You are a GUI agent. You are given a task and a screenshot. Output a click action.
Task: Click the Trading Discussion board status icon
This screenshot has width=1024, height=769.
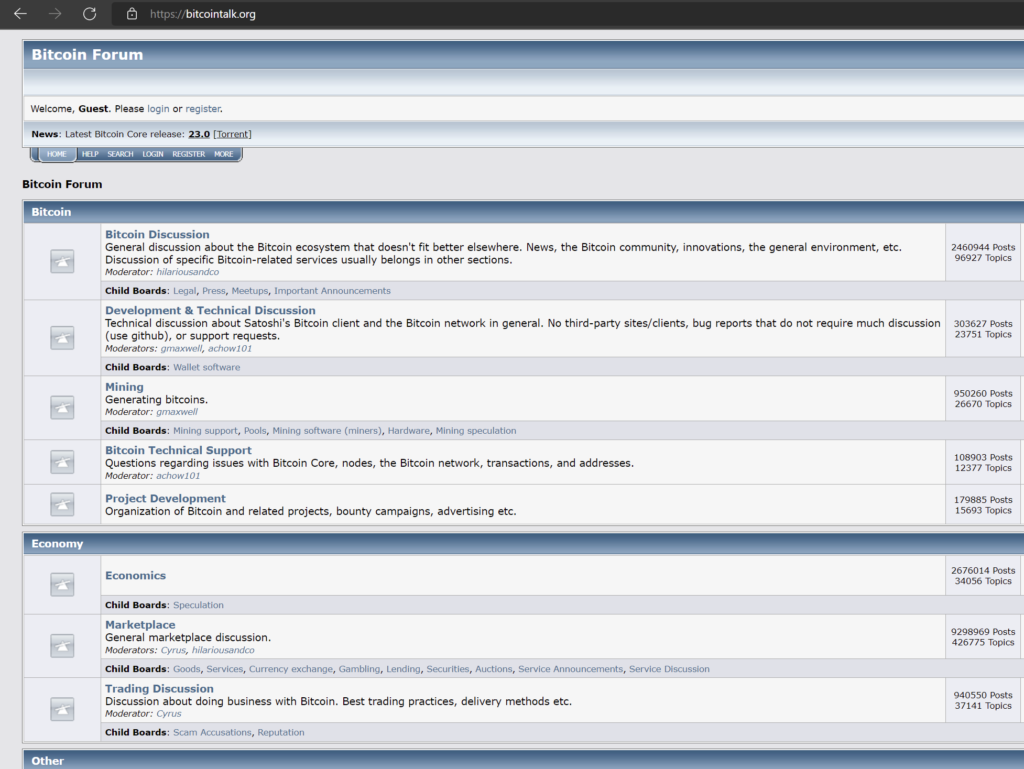click(x=62, y=709)
